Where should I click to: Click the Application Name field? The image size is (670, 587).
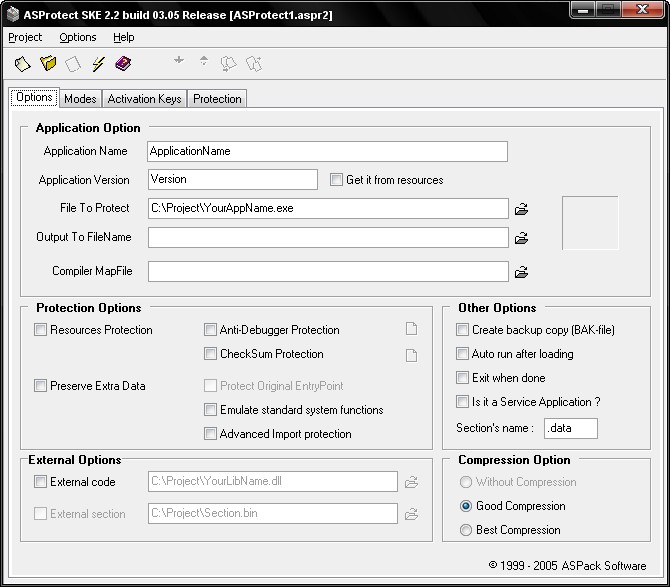327,151
